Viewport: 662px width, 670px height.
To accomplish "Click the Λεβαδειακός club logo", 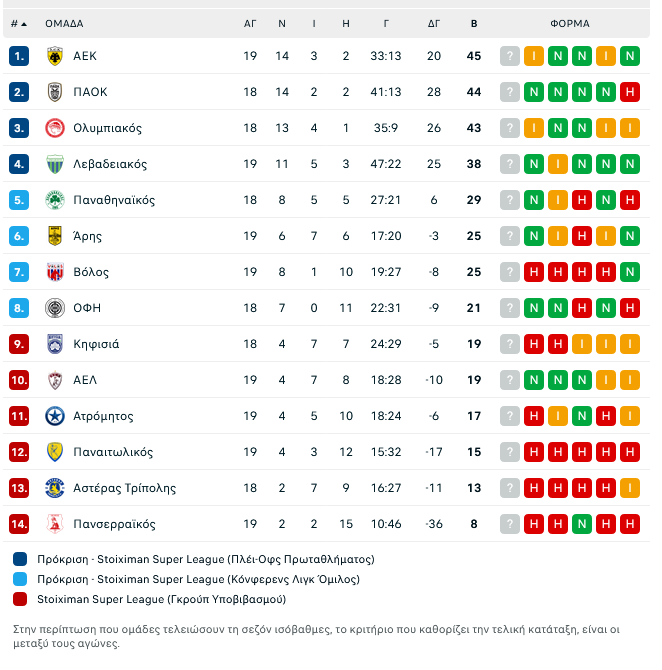I will tap(55, 164).
